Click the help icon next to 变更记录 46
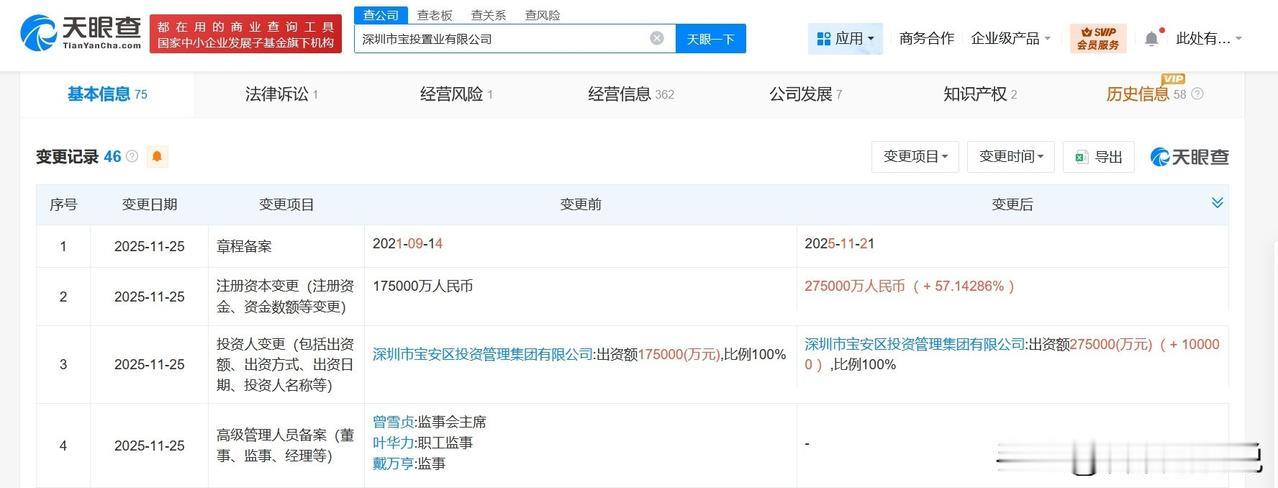 [x=132, y=157]
